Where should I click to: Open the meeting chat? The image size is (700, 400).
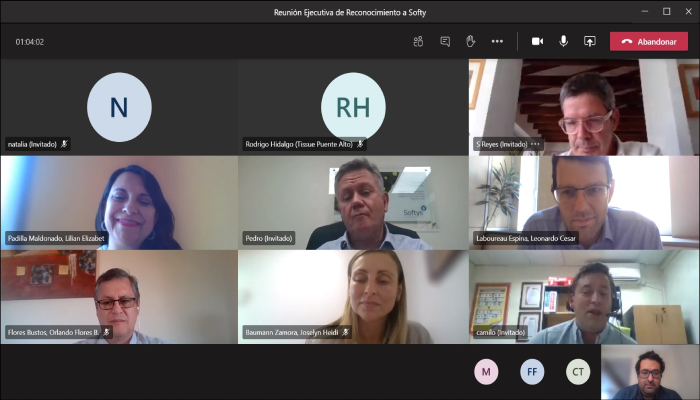445,41
